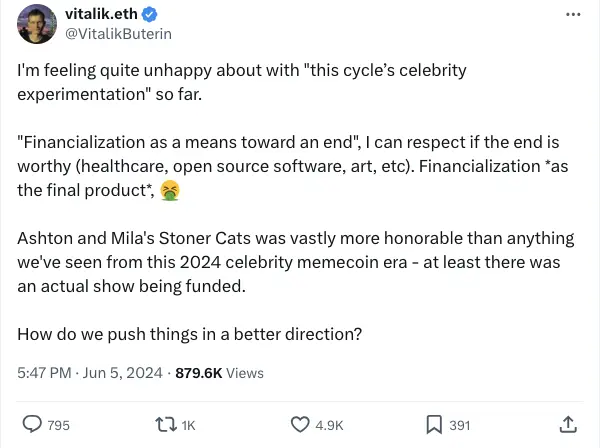The width and height of the screenshot is (600, 448).
Task: Open the share icon at bottom right
Action: [x=568, y=425]
